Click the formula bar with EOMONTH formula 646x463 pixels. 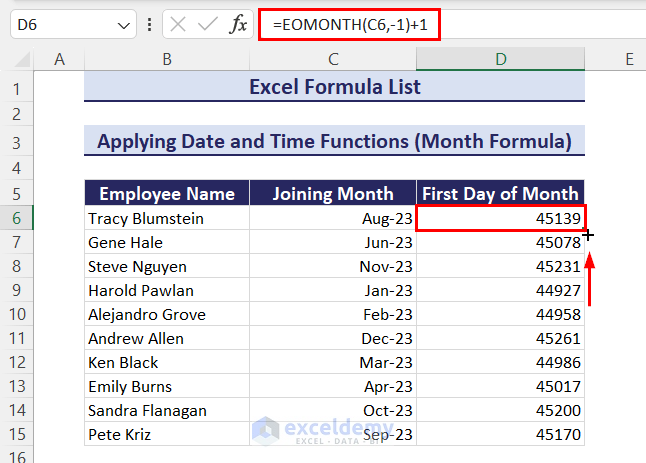(x=450, y=24)
